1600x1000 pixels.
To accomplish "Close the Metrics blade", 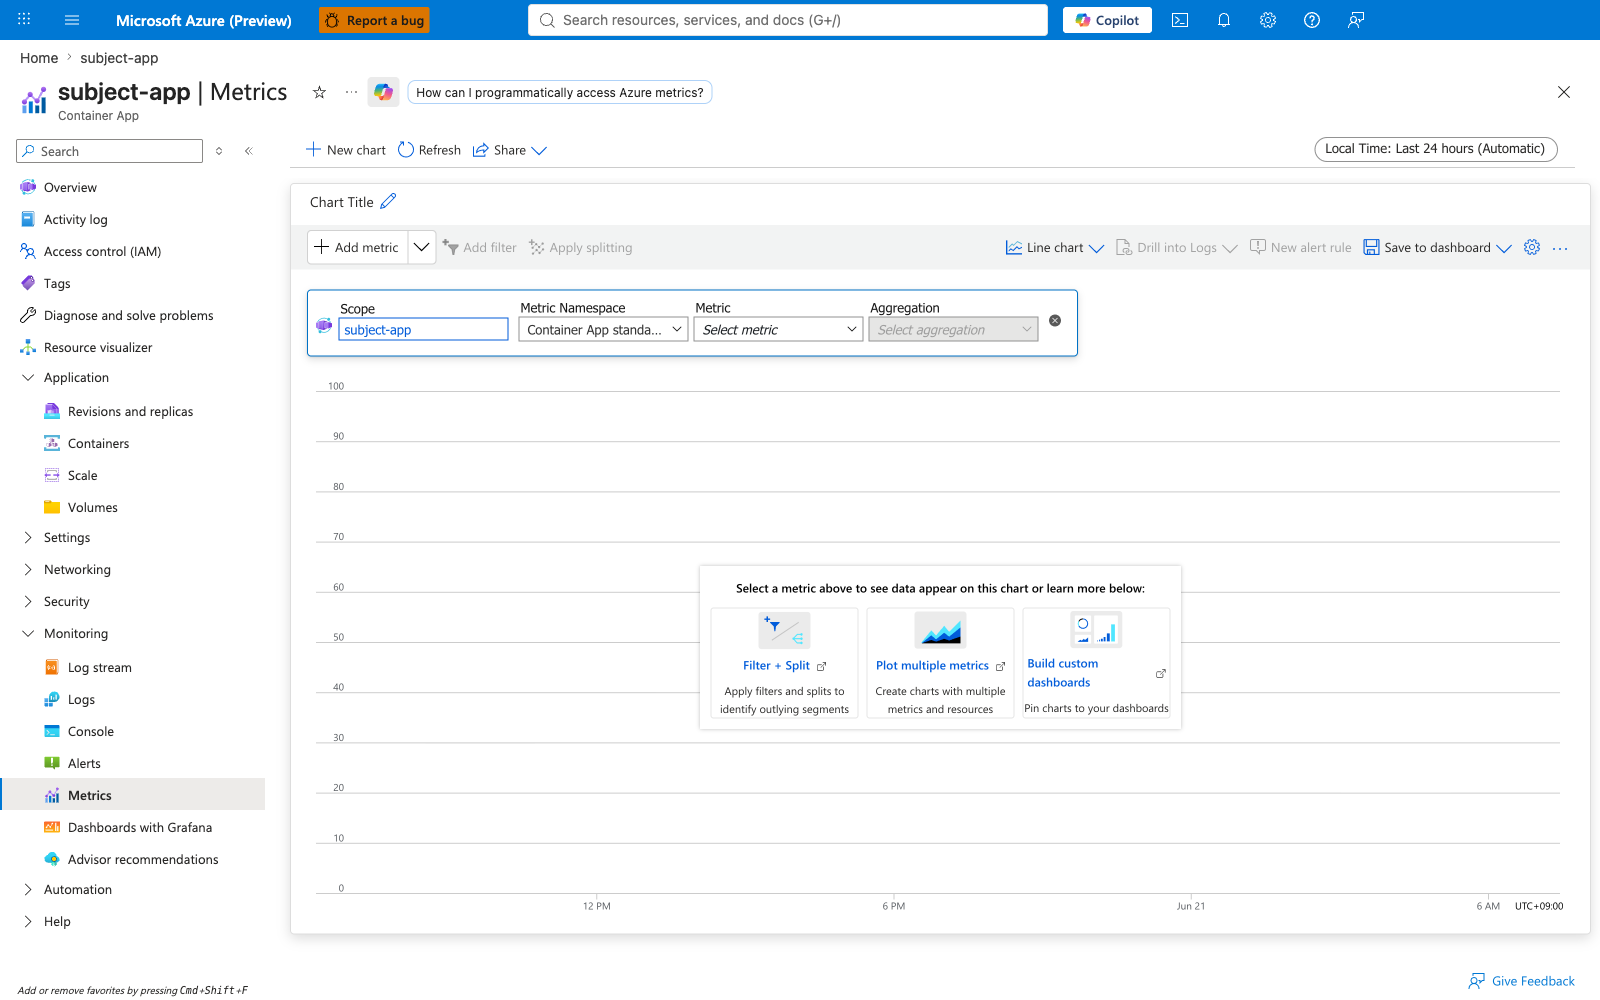I will point(1564,92).
